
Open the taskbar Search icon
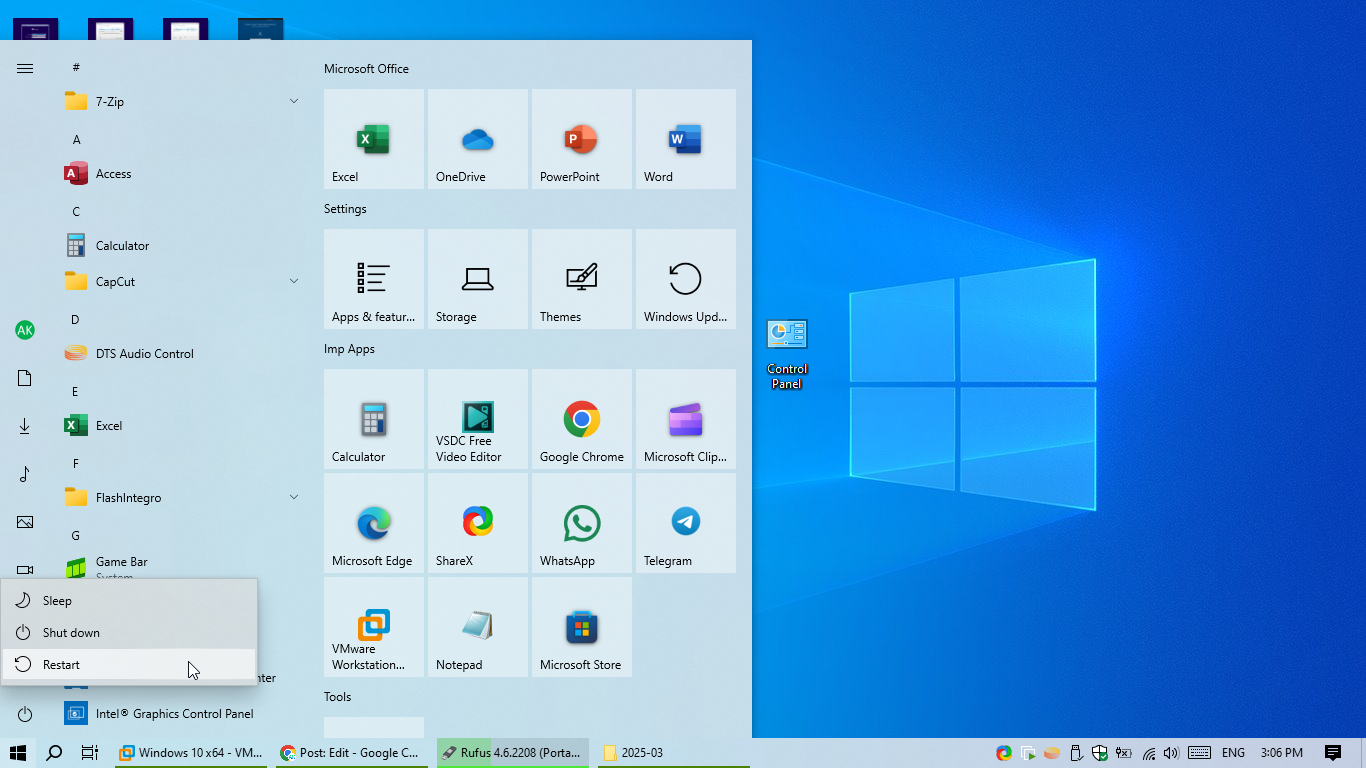point(55,753)
